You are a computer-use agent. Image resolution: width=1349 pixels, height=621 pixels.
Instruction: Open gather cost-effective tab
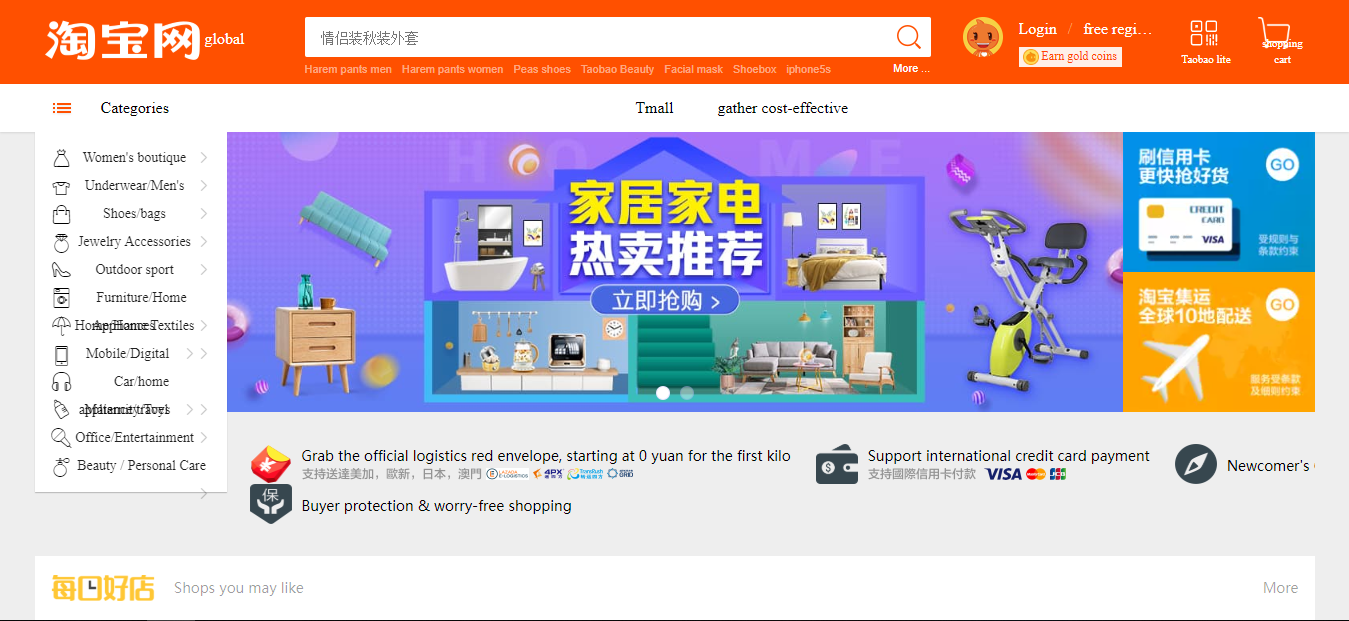point(782,108)
